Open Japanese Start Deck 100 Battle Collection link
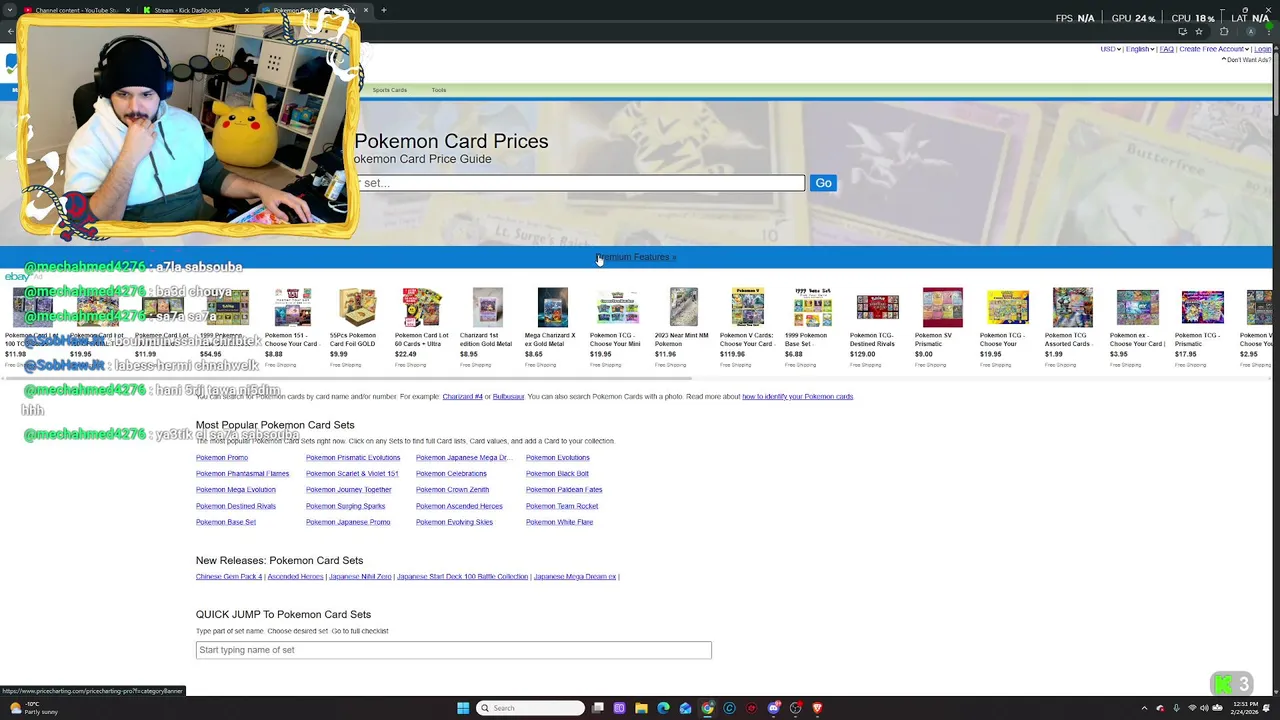This screenshot has width=1280, height=720. coord(462,577)
